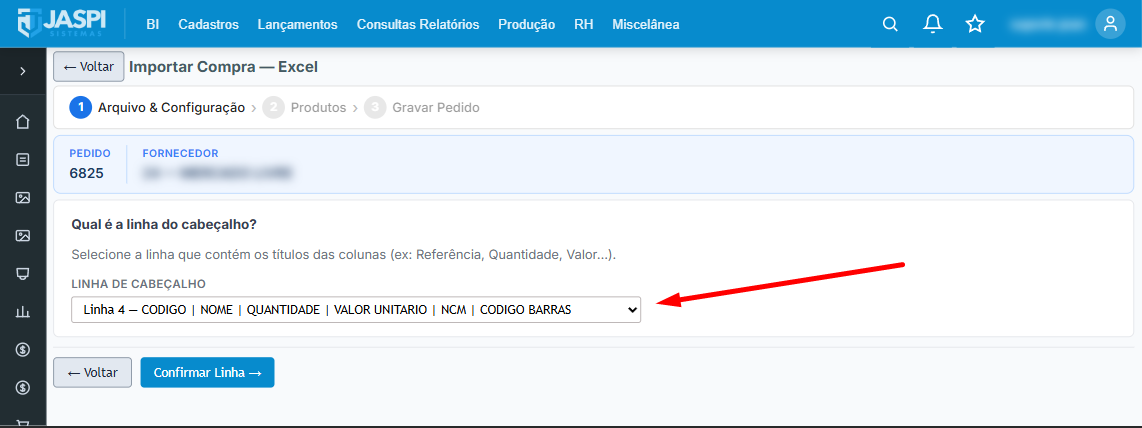
Task: Click the bar chart sidebar icon
Action: click(x=23, y=312)
